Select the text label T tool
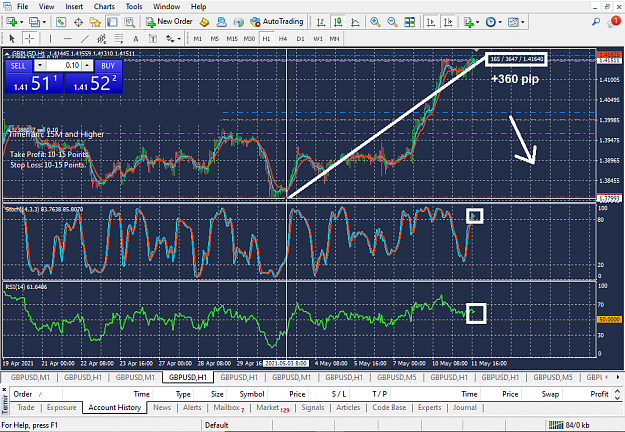The width and height of the screenshot is (625, 432). [153, 39]
